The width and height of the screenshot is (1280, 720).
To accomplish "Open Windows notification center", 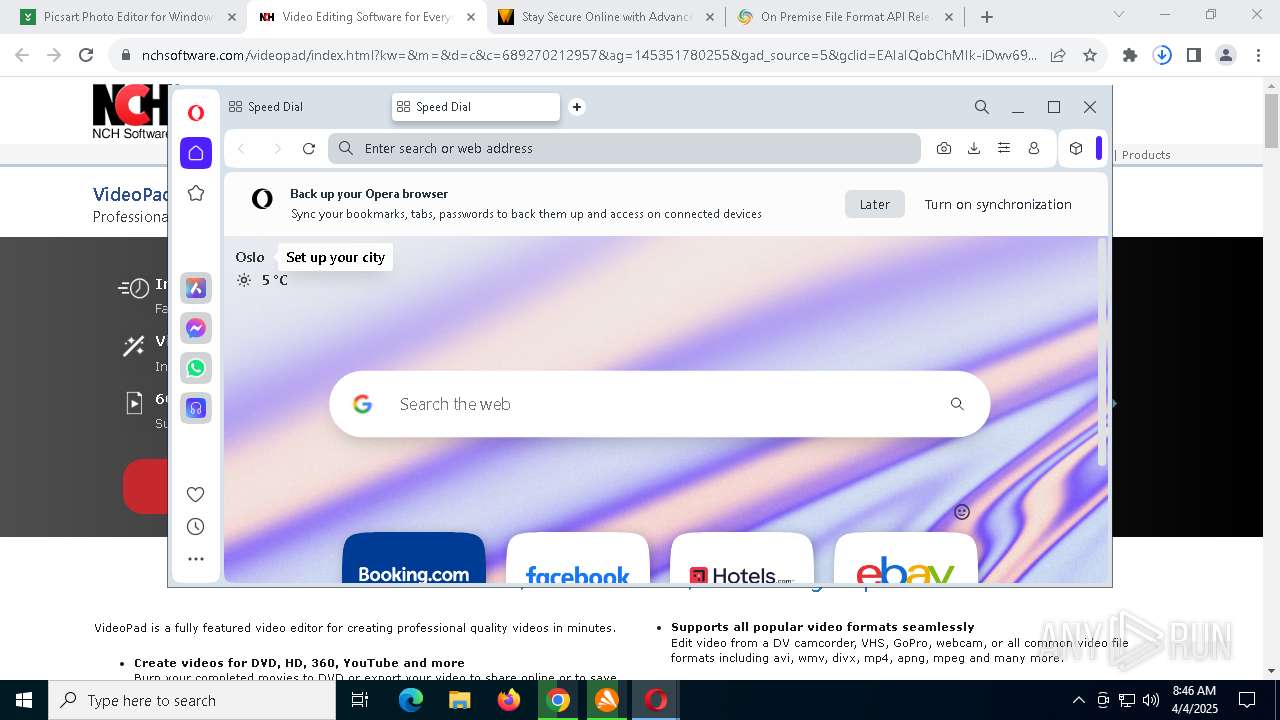I will [x=1247, y=700].
